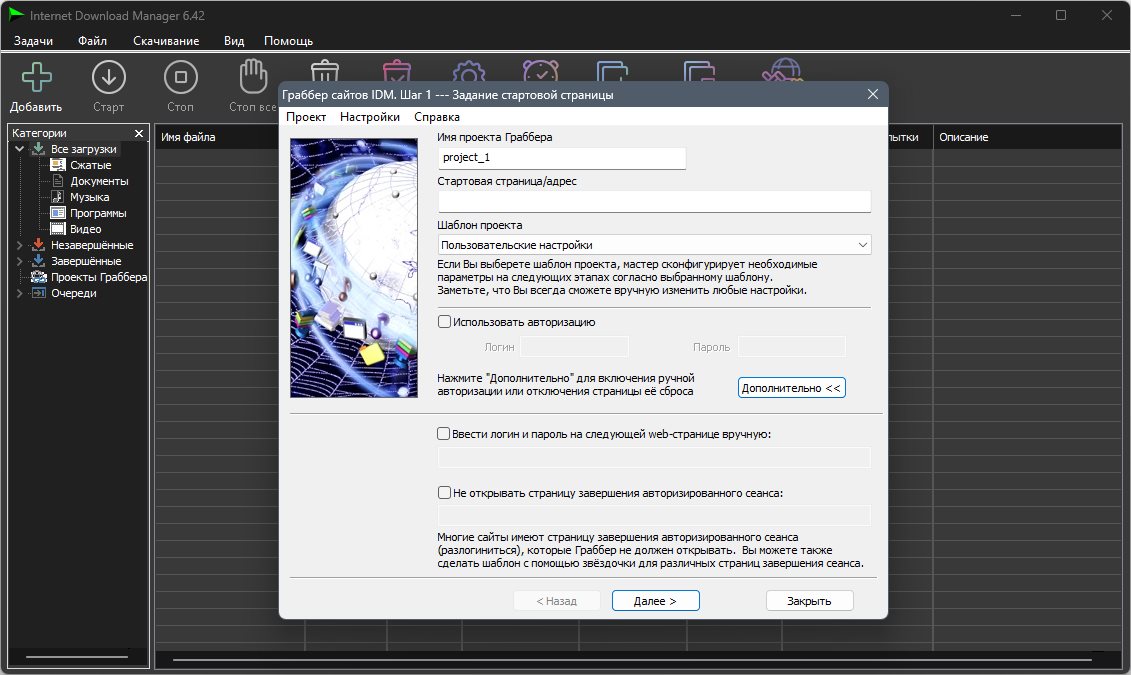This screenshot has height=675, width=1131.
Task: Click the Grabber wizard globe image
Action: (354, 268)
